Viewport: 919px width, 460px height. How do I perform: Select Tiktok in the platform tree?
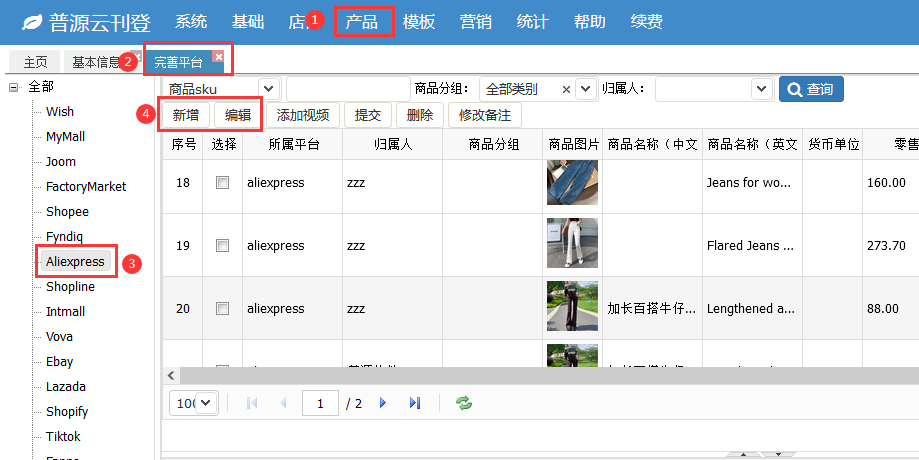pyautogui.click(x=63, y=437)
